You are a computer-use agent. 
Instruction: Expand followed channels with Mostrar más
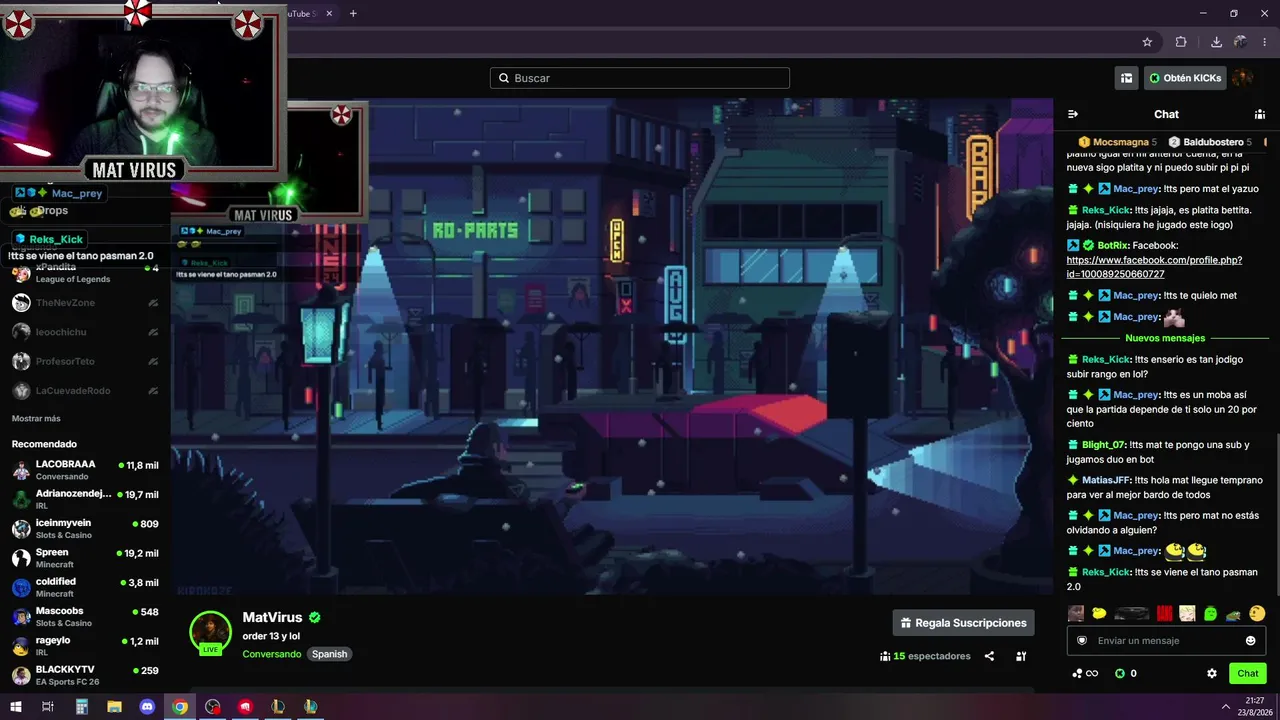pyautogui.click(x=36, y=418)
